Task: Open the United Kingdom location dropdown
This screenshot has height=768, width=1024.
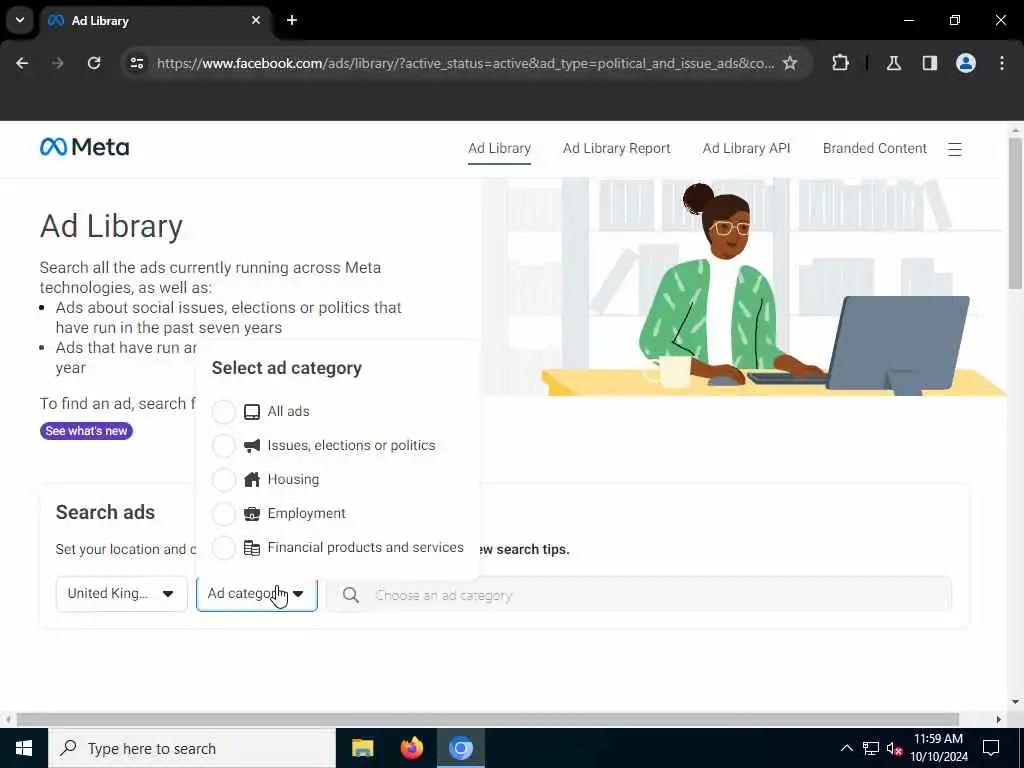Action: coord(121,594)
